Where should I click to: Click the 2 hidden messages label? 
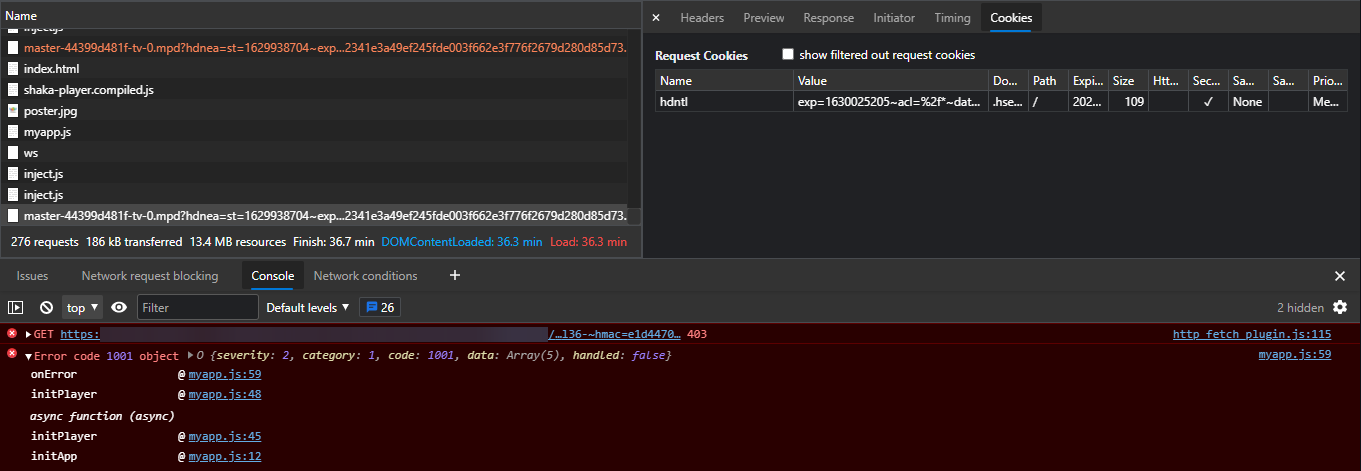pos(1300,308)
